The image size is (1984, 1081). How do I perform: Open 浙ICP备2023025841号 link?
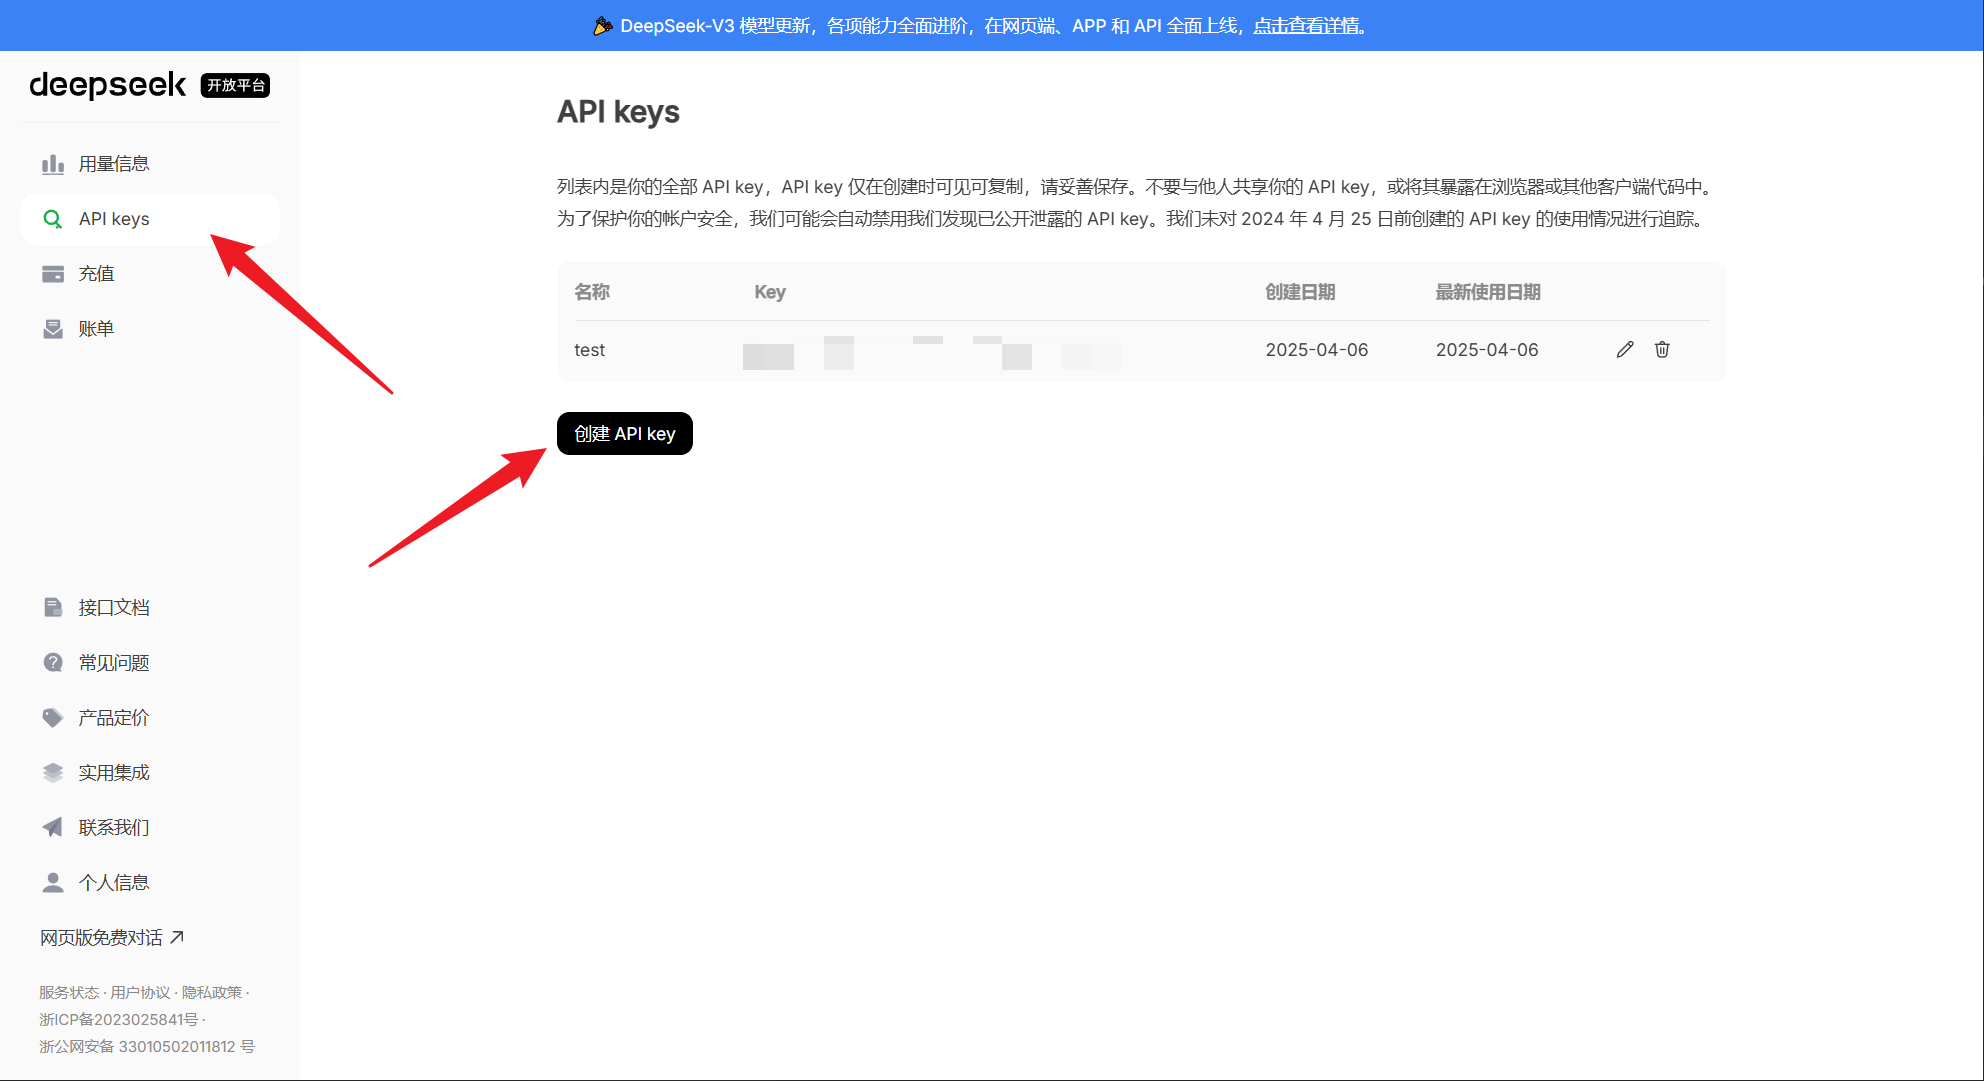tap(118, 1019)
